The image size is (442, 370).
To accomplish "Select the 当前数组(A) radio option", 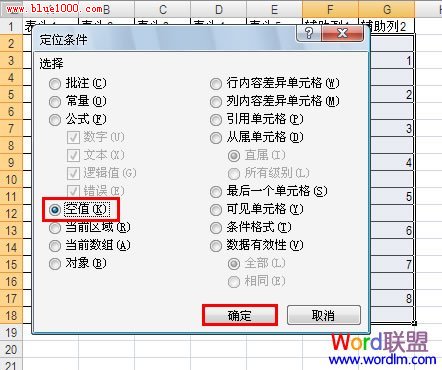I will (x=89, y=245).
